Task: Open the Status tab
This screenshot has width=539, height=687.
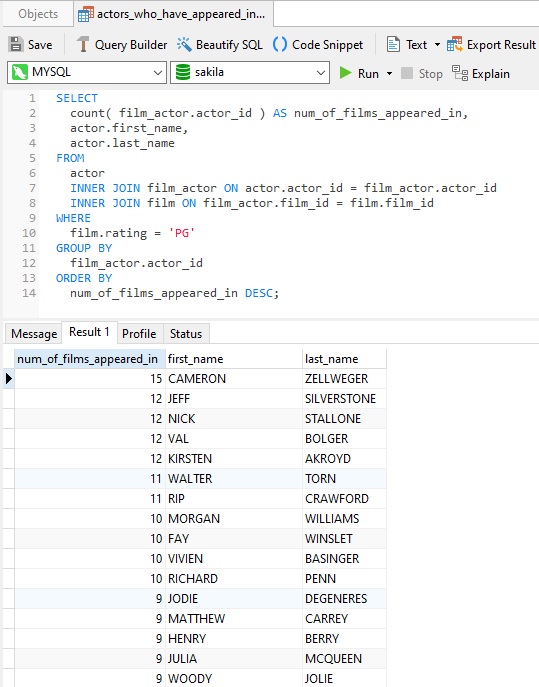Action: (x=186, y=333)
